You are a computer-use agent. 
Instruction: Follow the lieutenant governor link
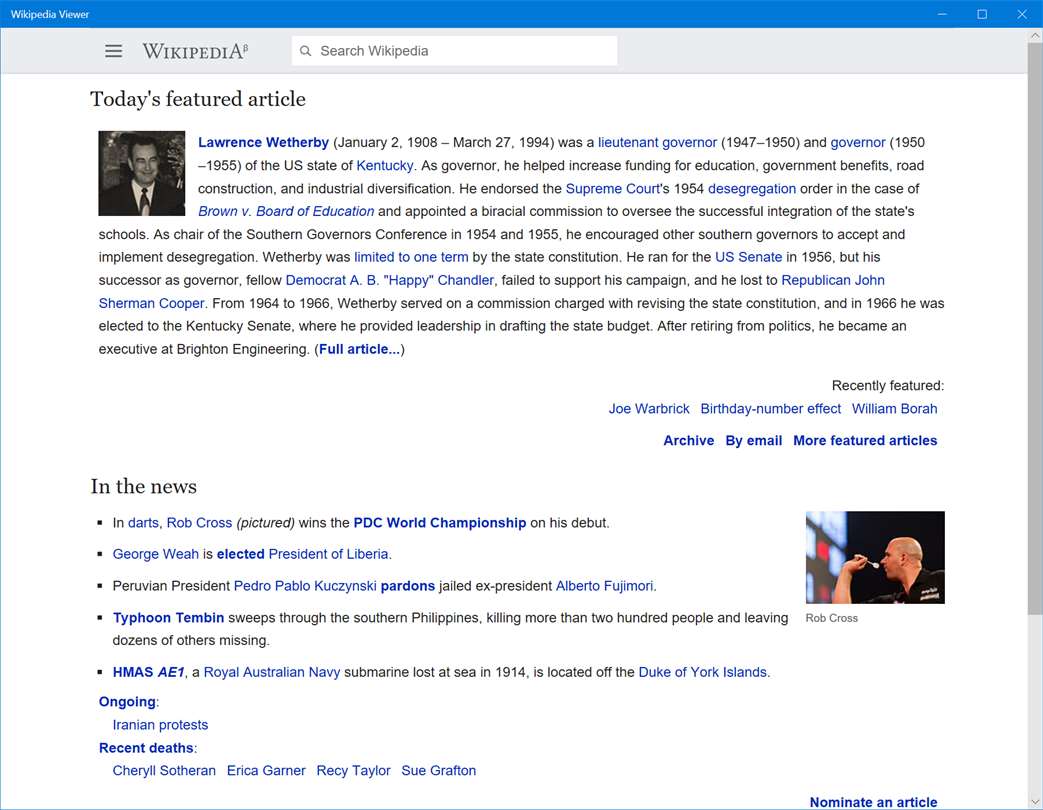(657, 142)
